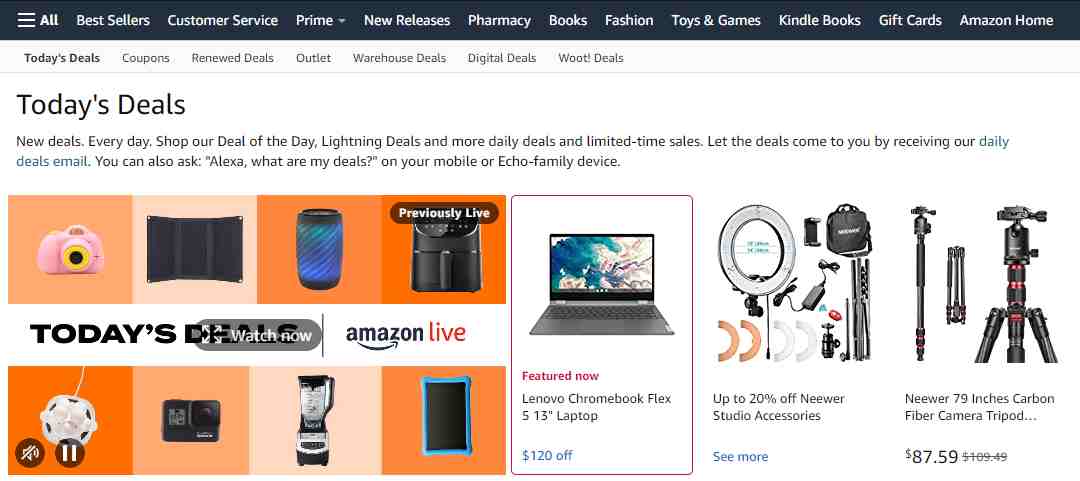The width and height of the screenshot is (1080, 481).
Task: Click the Watch now button
Action: (x=258, y=336)
